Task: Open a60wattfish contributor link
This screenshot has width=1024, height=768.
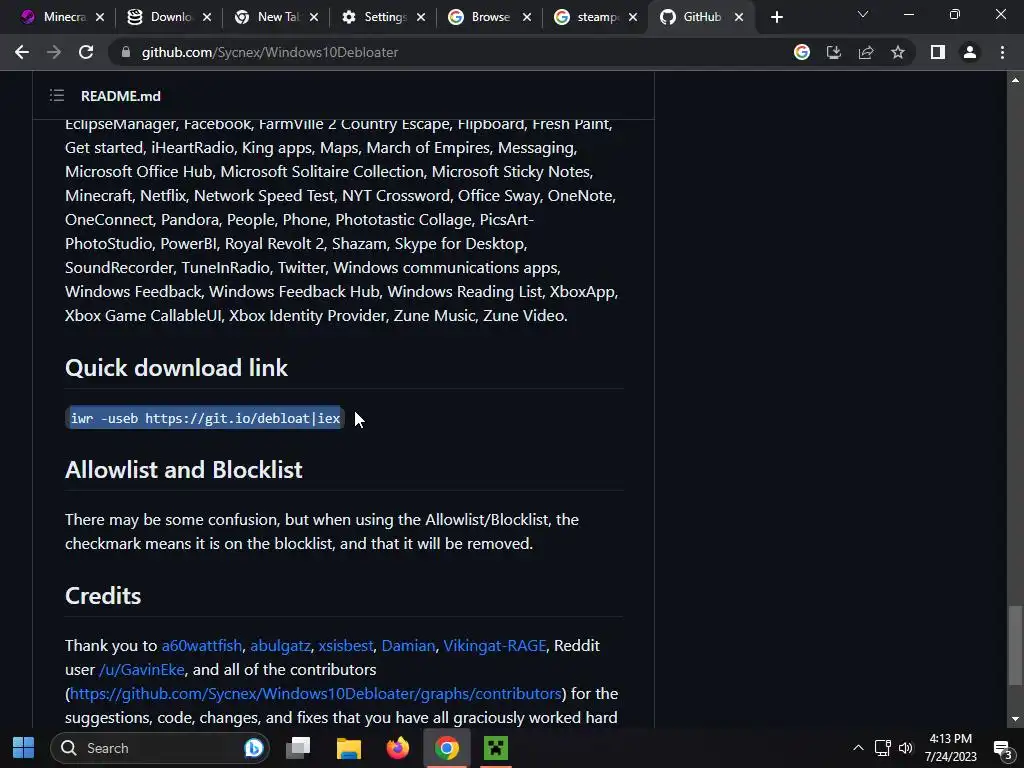Action: point(202,645)
